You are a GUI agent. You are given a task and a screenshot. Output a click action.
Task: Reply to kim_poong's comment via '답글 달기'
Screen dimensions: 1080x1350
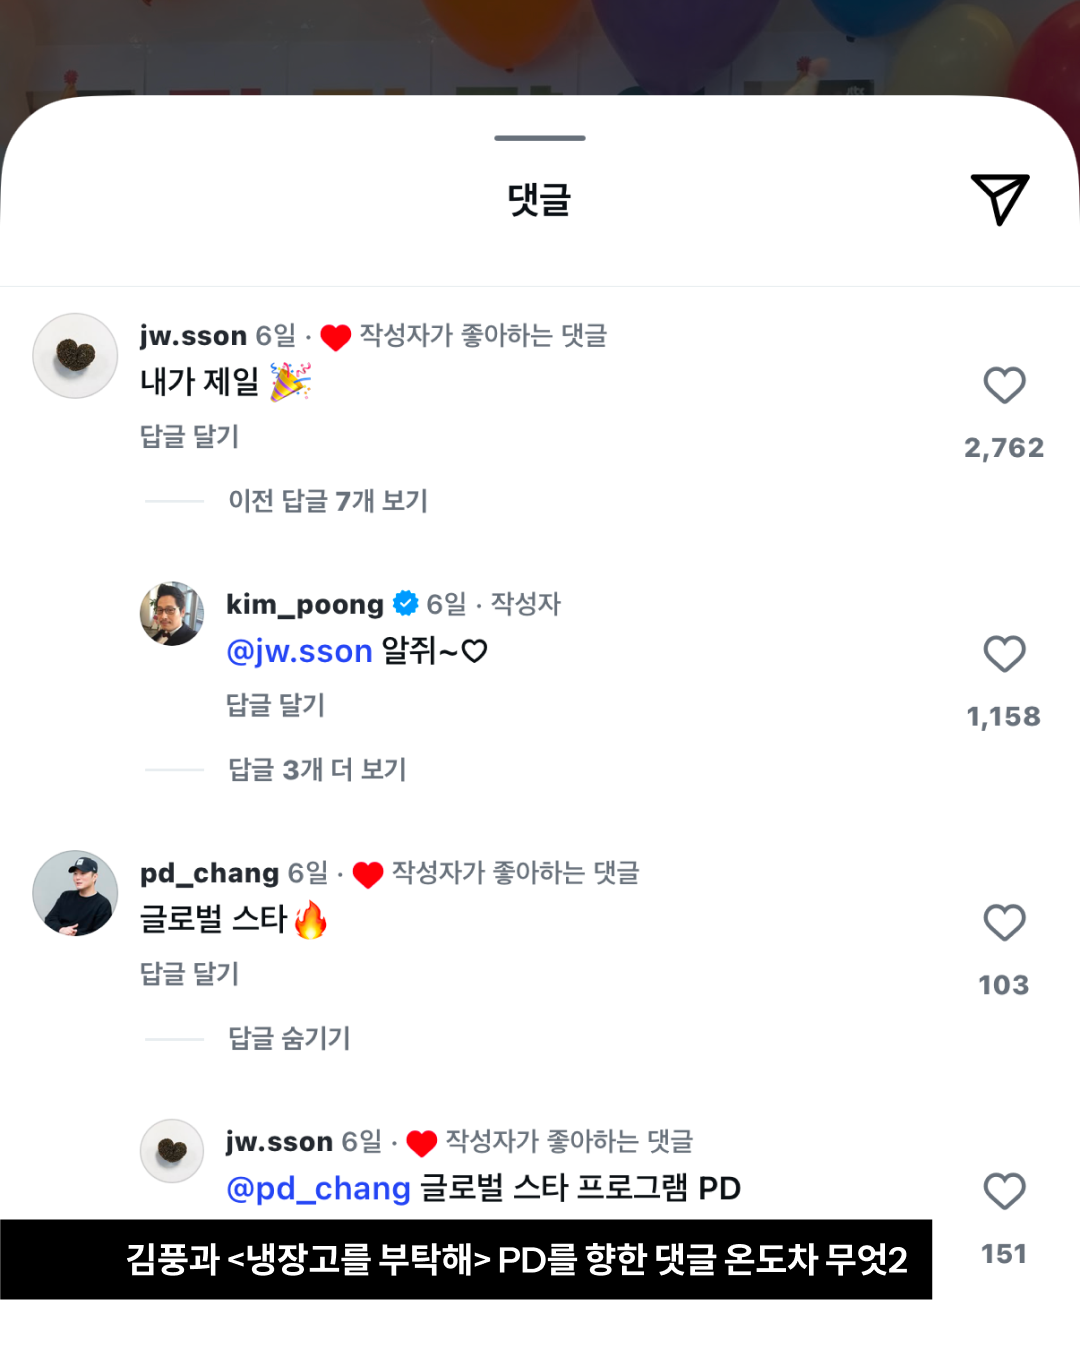(275, 706)
